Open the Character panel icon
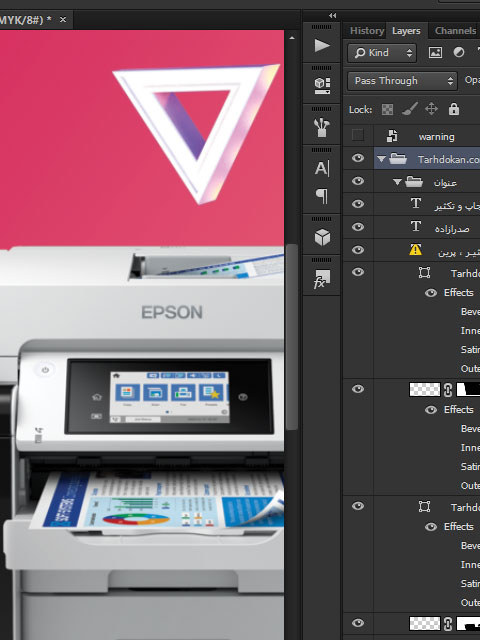Screen dimensions: 480x640 point(322,168)
